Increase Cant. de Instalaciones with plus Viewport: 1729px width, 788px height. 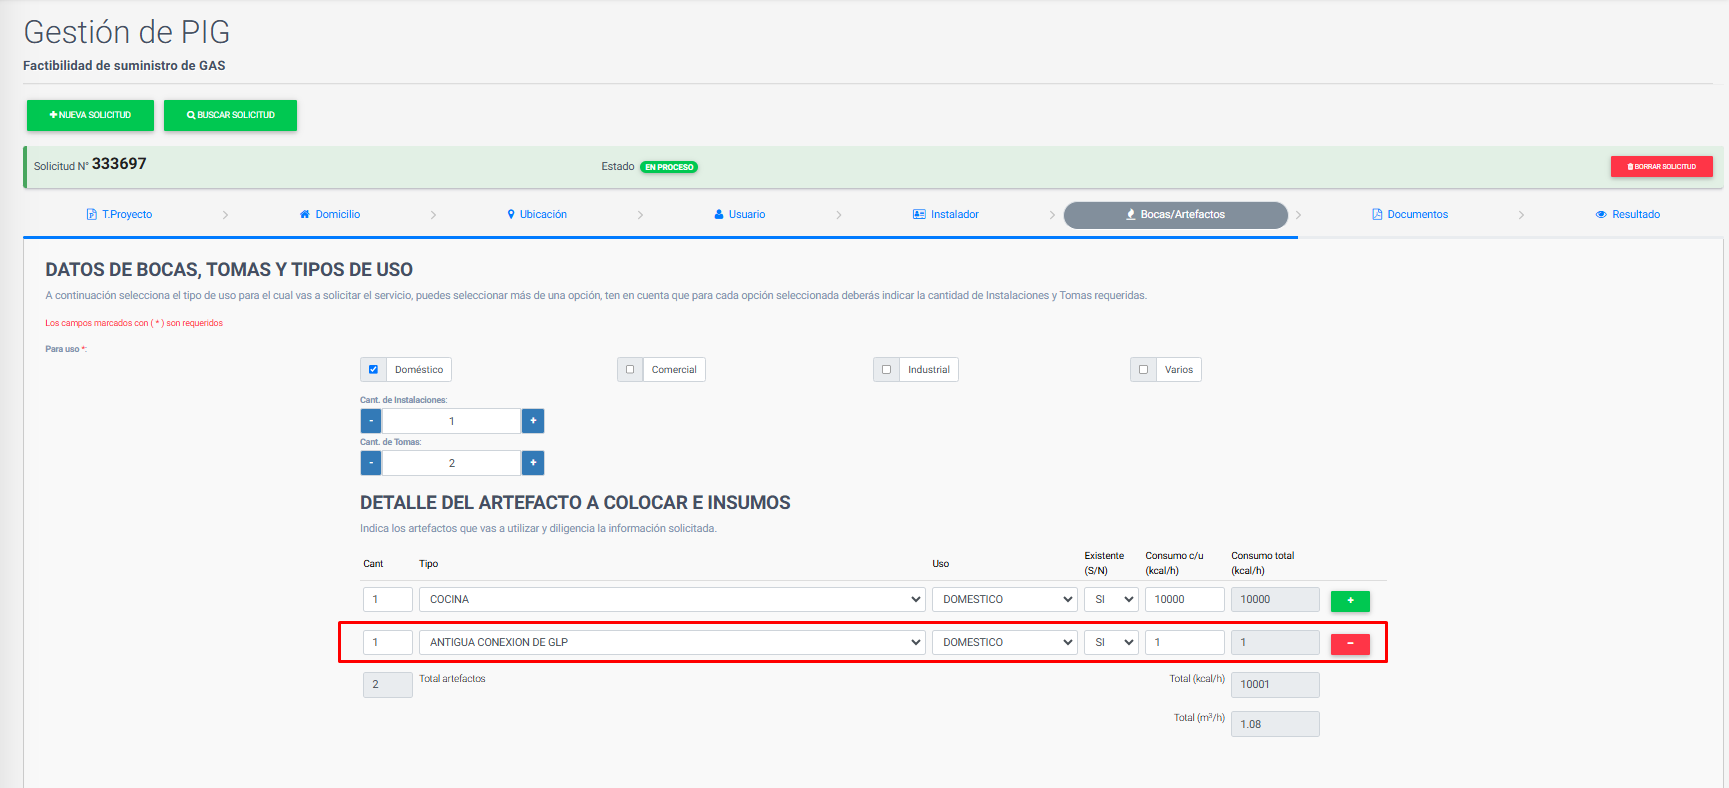pos(533,421)
